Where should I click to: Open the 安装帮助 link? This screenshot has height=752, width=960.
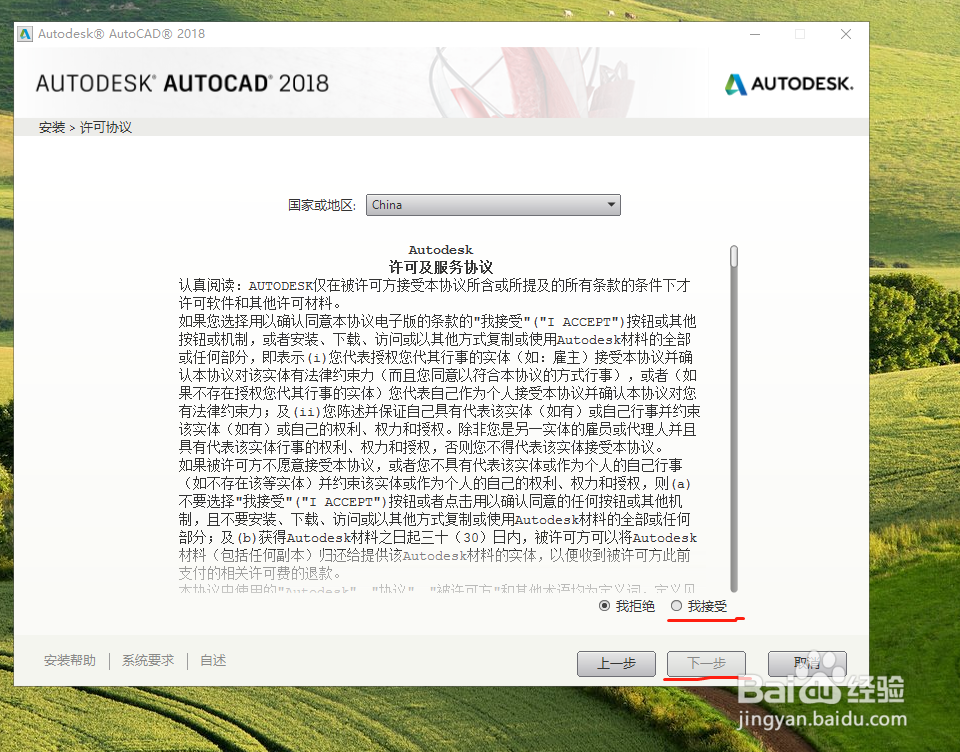click(70, 660)
